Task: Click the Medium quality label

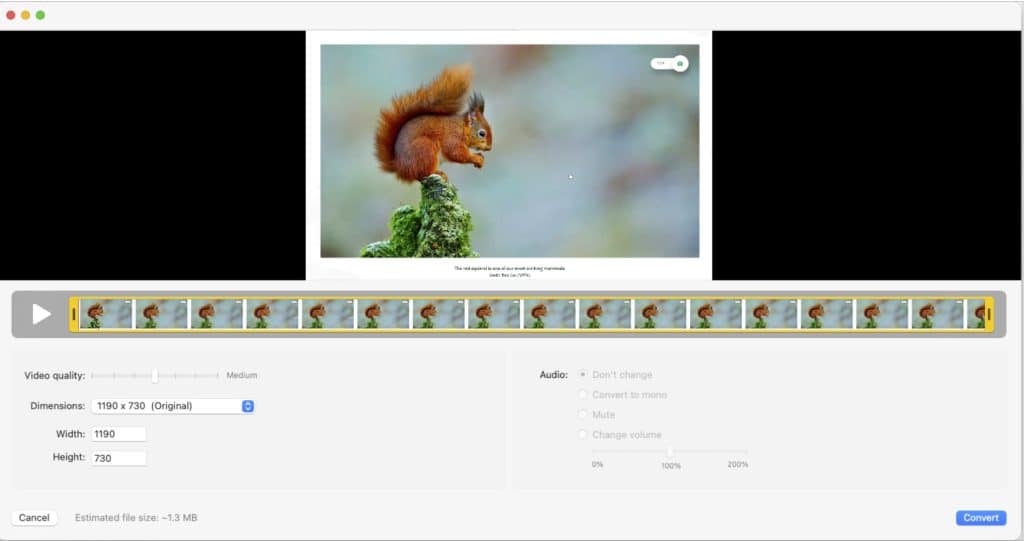Action: (242, 375)
